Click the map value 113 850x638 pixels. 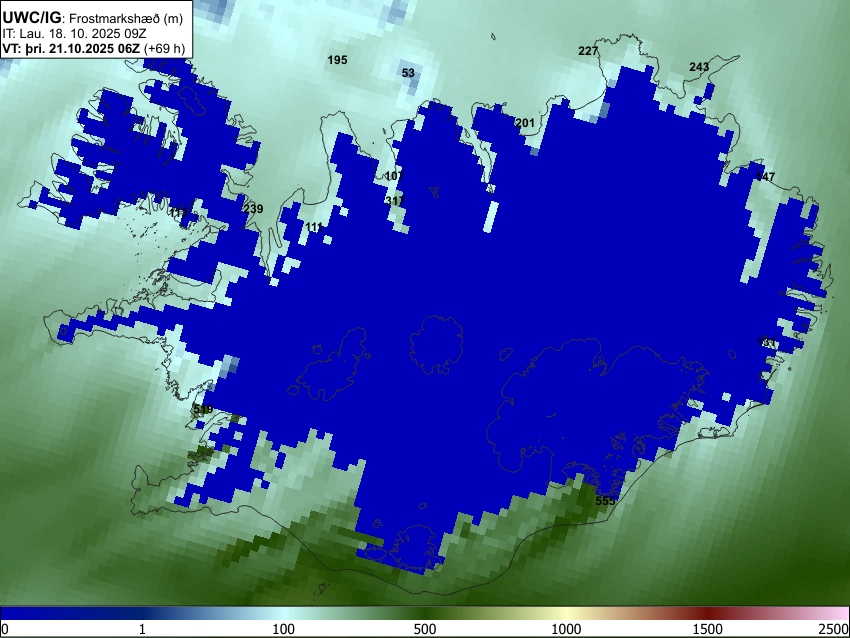[178, 212]
